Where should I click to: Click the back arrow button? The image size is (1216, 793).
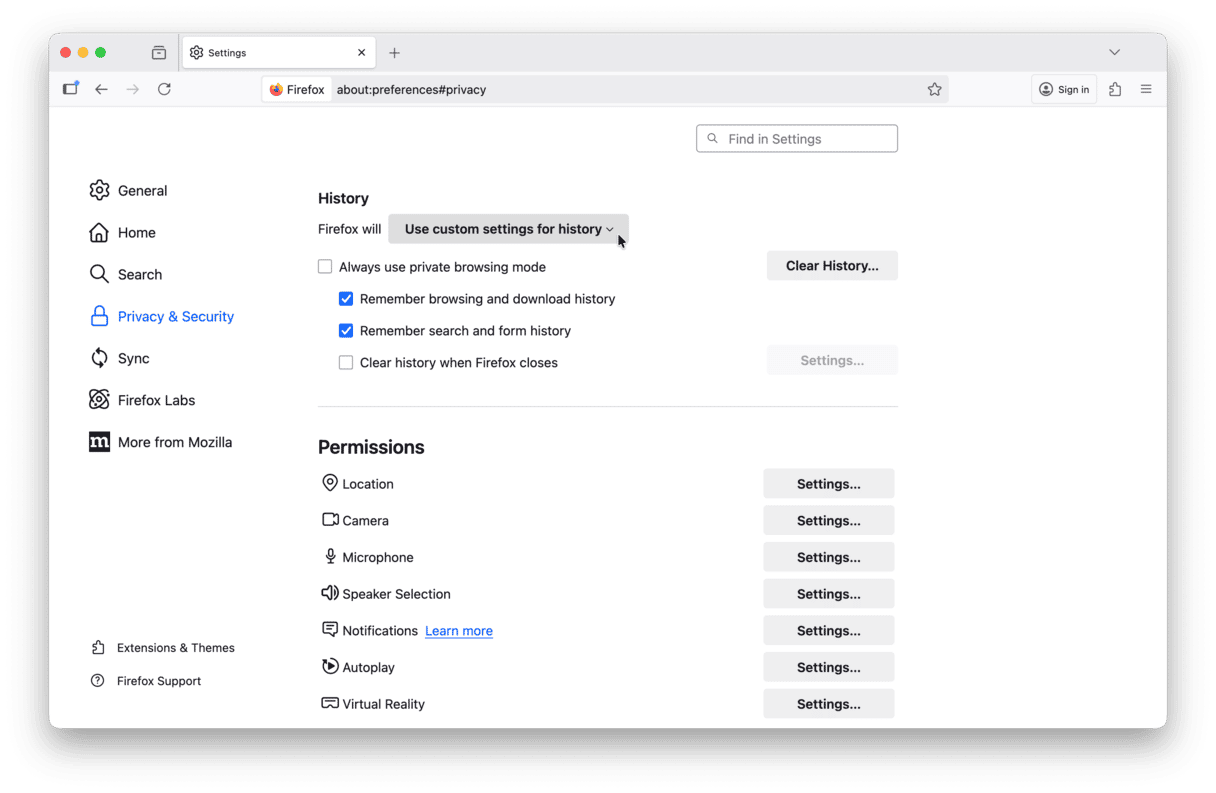click(101, 89)
